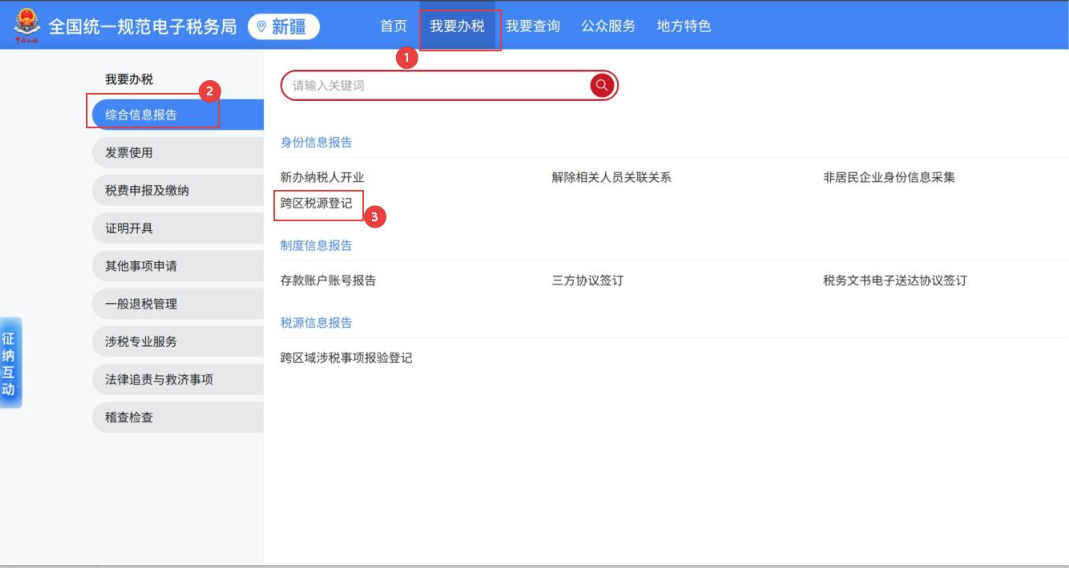
Task: Open the 征纳互动 side widget
Action: 10,363
